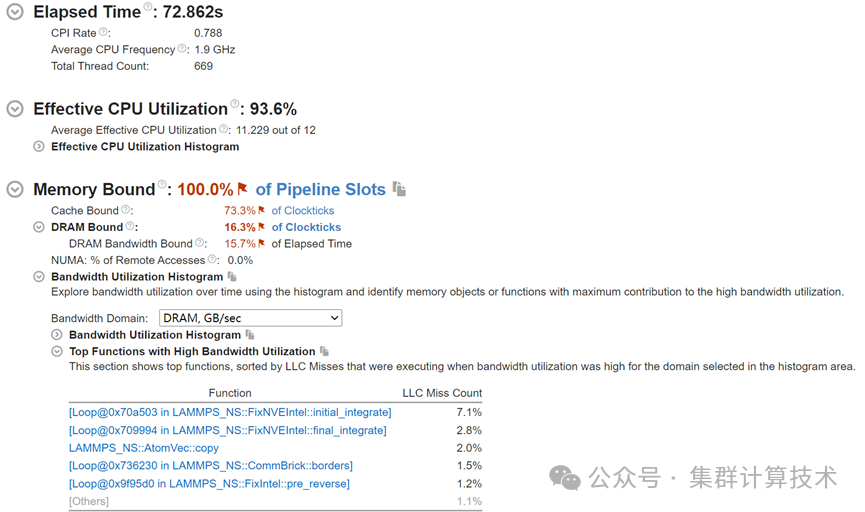The height and width of the screenshot is (512, 865).
Task: Open the Bandwidth Domain dropdown
Action: tap(250, 318)
